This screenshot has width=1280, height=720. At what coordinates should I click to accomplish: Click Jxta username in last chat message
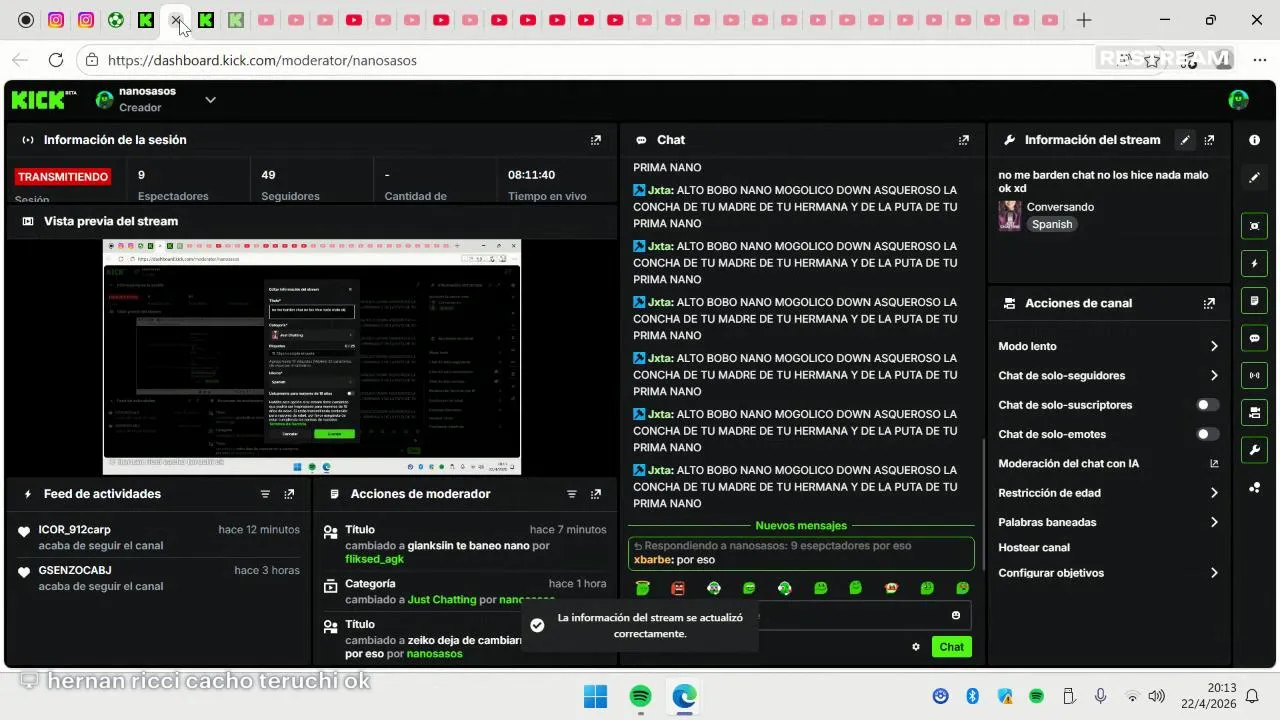click(660, 470)
